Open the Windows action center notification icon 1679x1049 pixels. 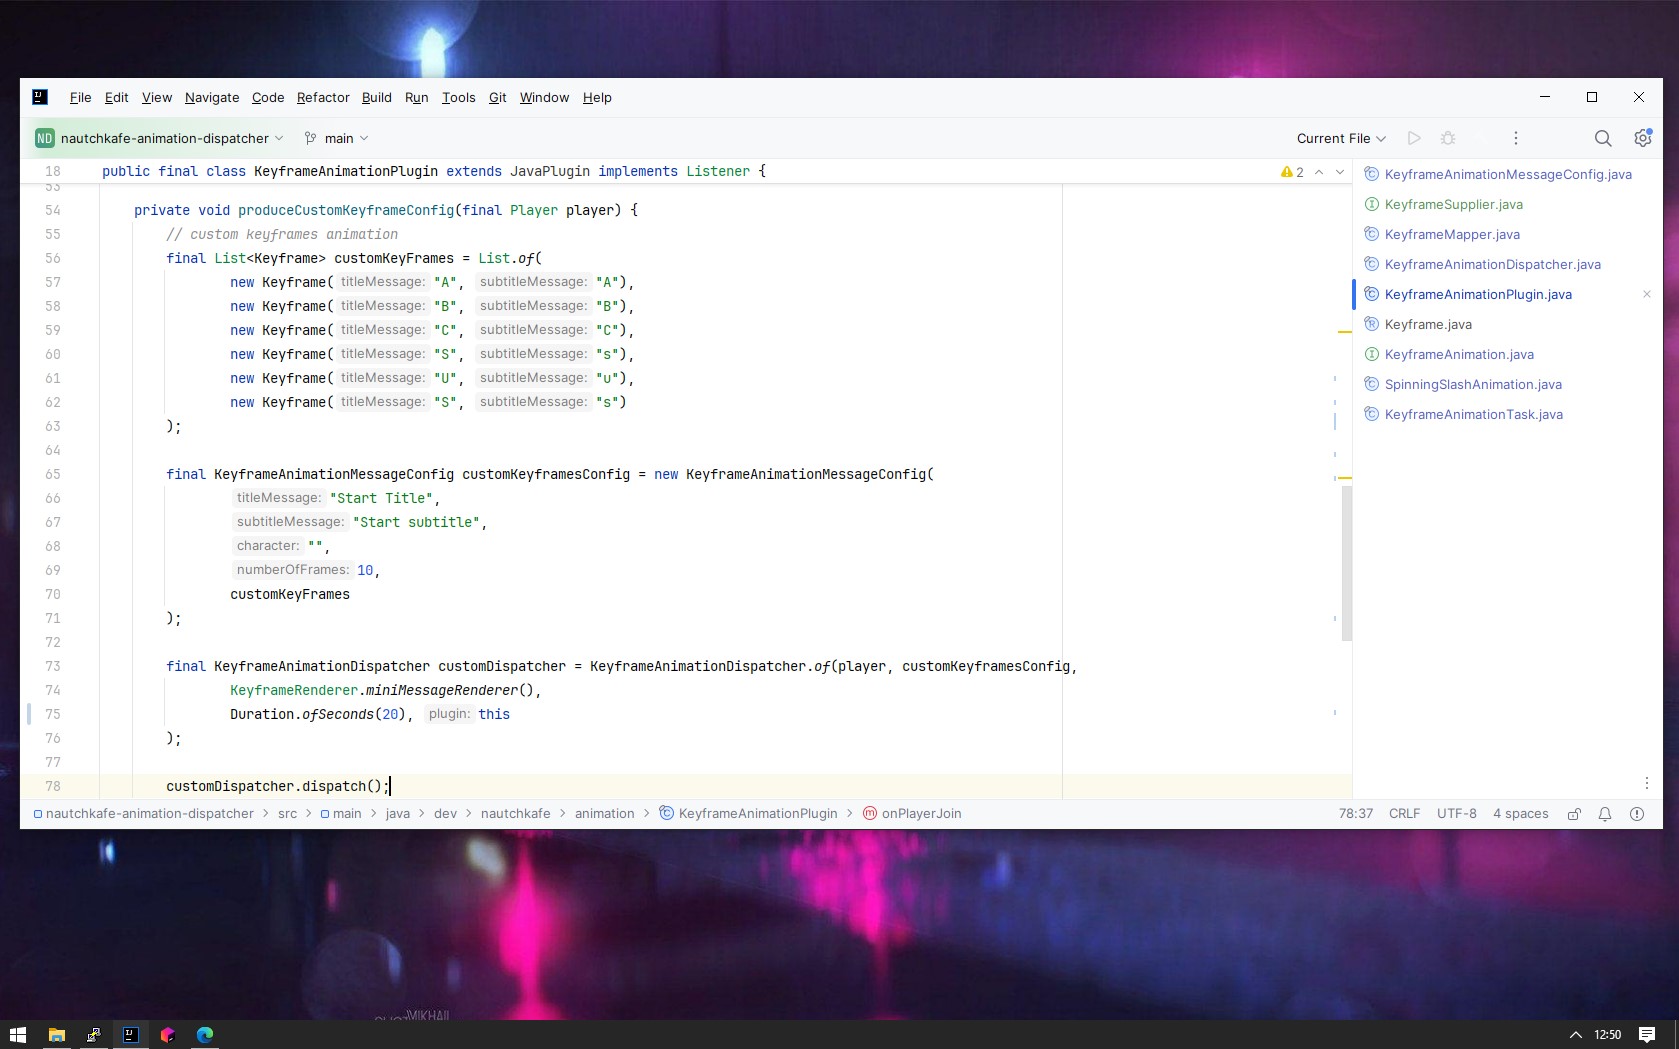pos(1647,1035)
